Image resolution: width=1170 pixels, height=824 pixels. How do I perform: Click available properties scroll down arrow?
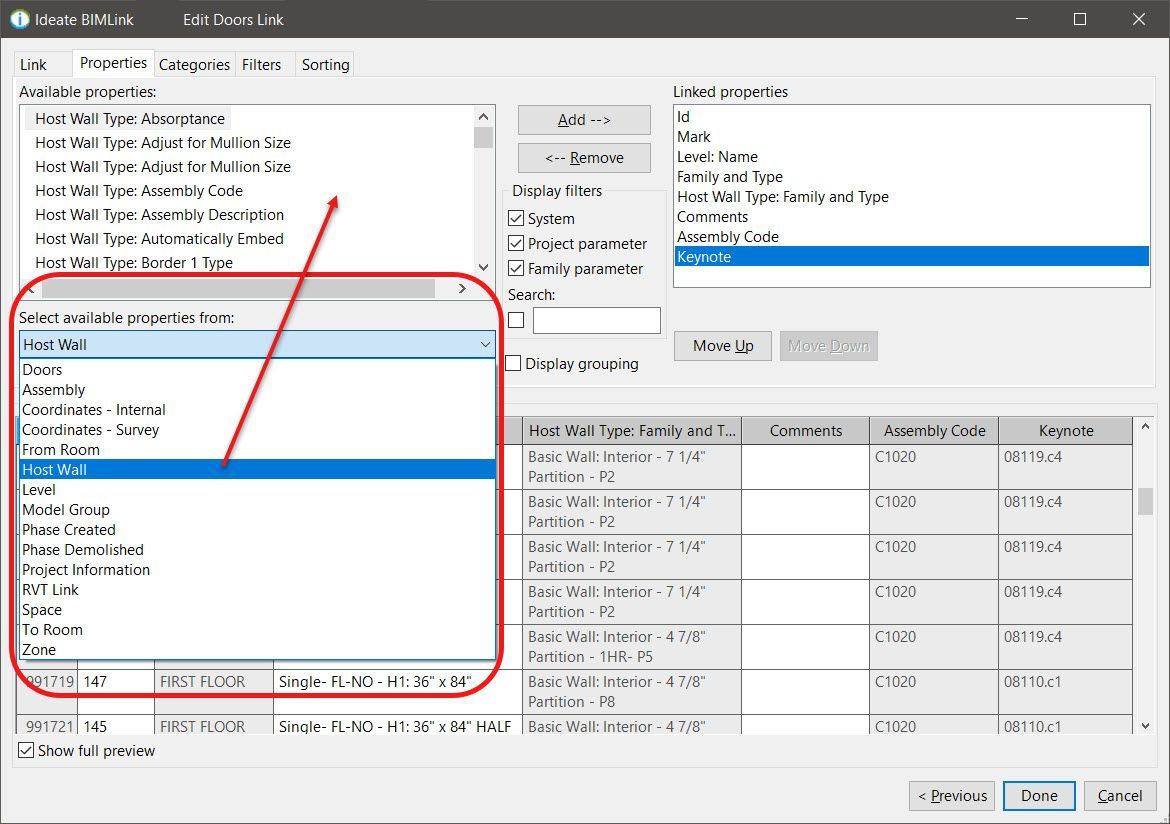click(484, 266)
